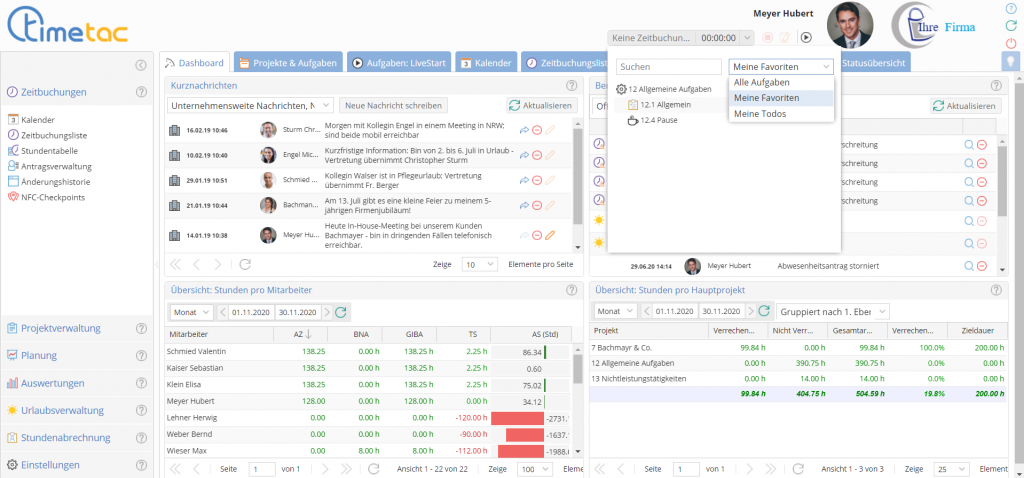
Task: Choose Alle Aufgaben in the filter list
Action: coord(762,82)
